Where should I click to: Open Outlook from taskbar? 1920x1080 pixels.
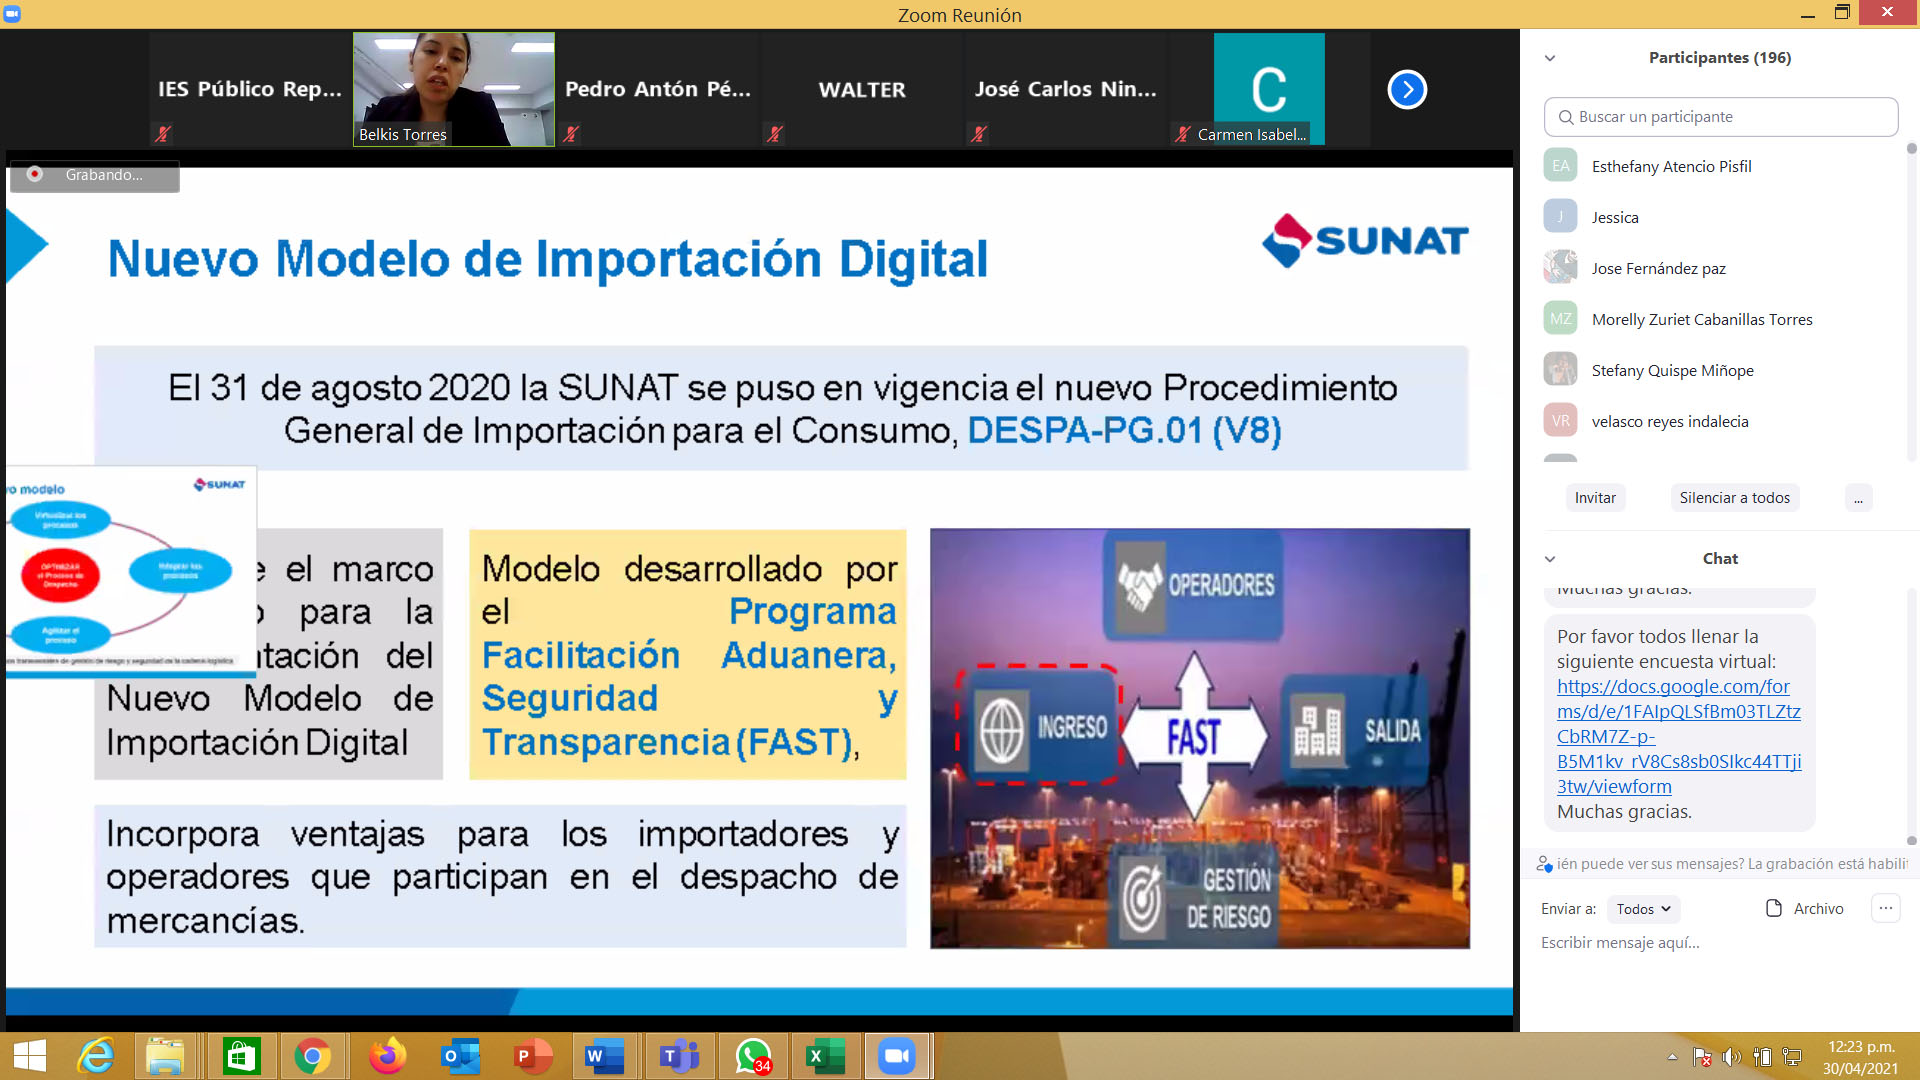pos(461,1056)
